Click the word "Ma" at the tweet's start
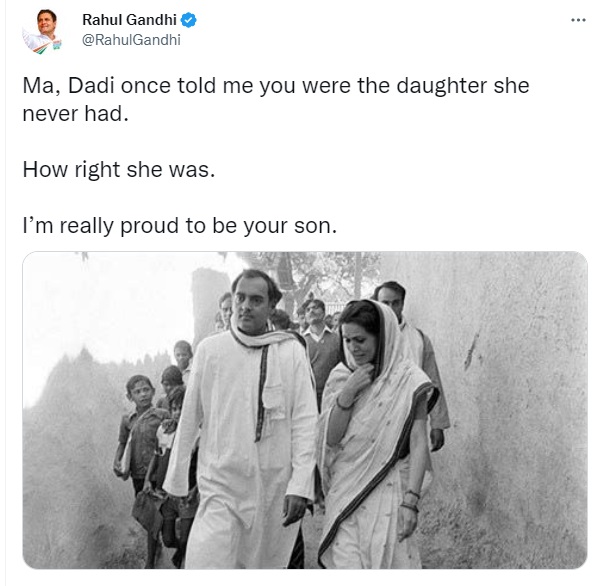 click(37, 86)
